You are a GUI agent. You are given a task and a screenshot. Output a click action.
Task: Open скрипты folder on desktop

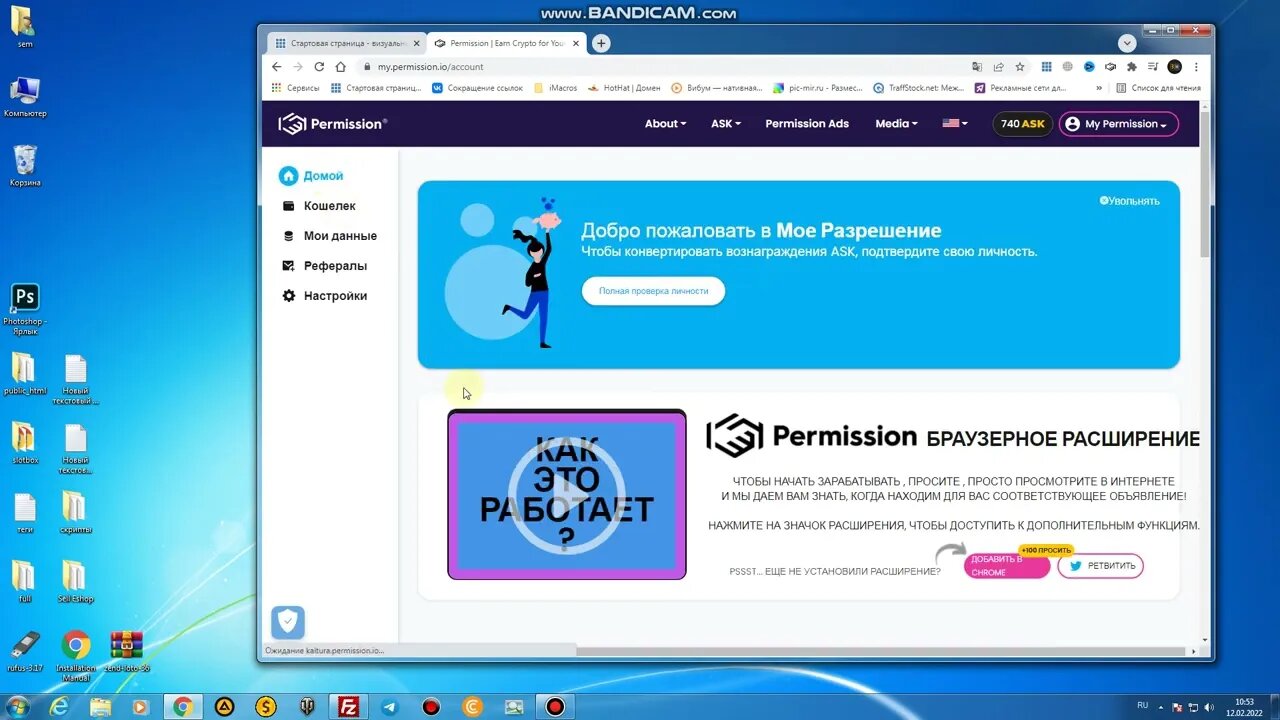pyautogui.click(x=75, y=513)
